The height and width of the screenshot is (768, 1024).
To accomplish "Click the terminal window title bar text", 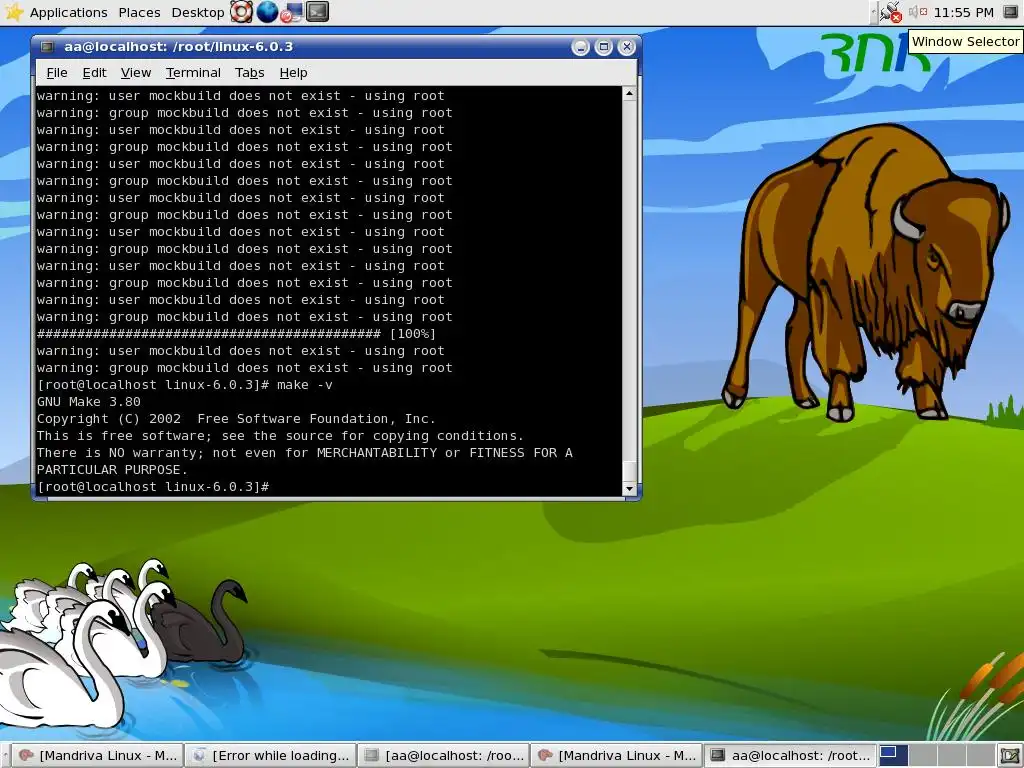I will point(178,46).
